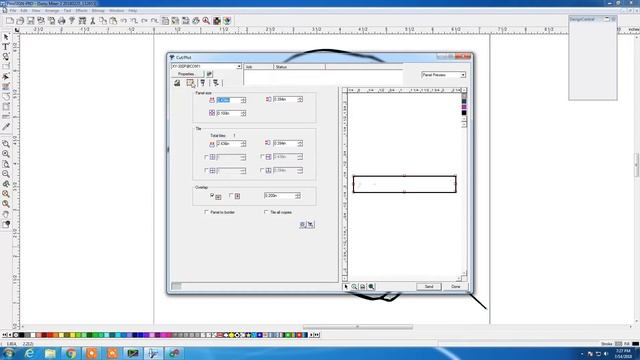Image resolution: width=640 pixels, height=360 pixels.
Task: Click the Print icon in main toolbar
Action: coord(62,20)
